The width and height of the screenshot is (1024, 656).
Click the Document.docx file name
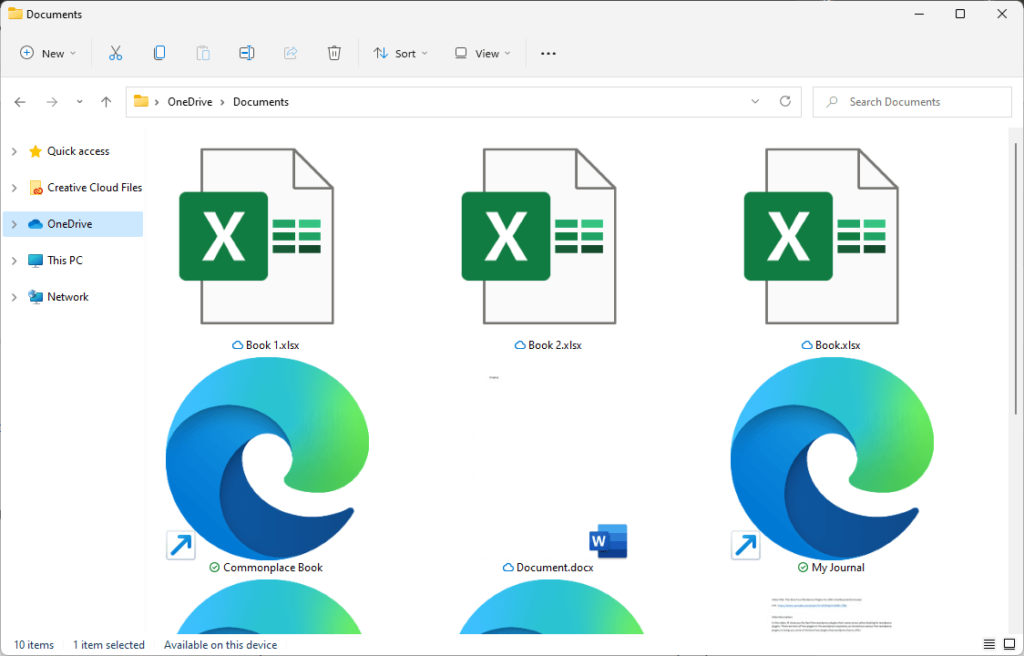tap(554, 568)
